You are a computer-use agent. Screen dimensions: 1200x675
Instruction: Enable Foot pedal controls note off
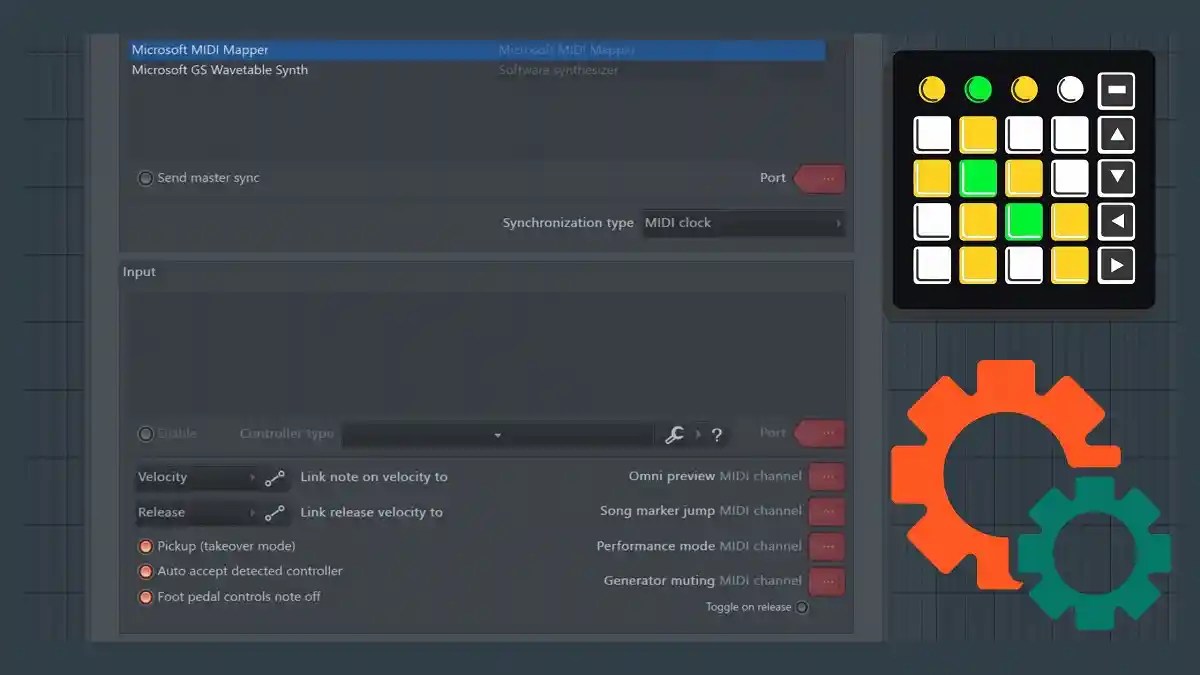point(146,595)
